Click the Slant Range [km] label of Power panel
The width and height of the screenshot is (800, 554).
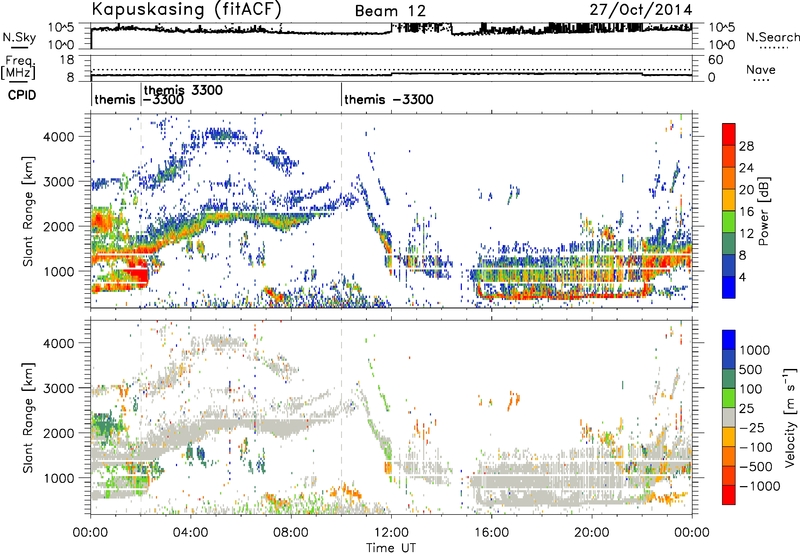click(28, 211)
